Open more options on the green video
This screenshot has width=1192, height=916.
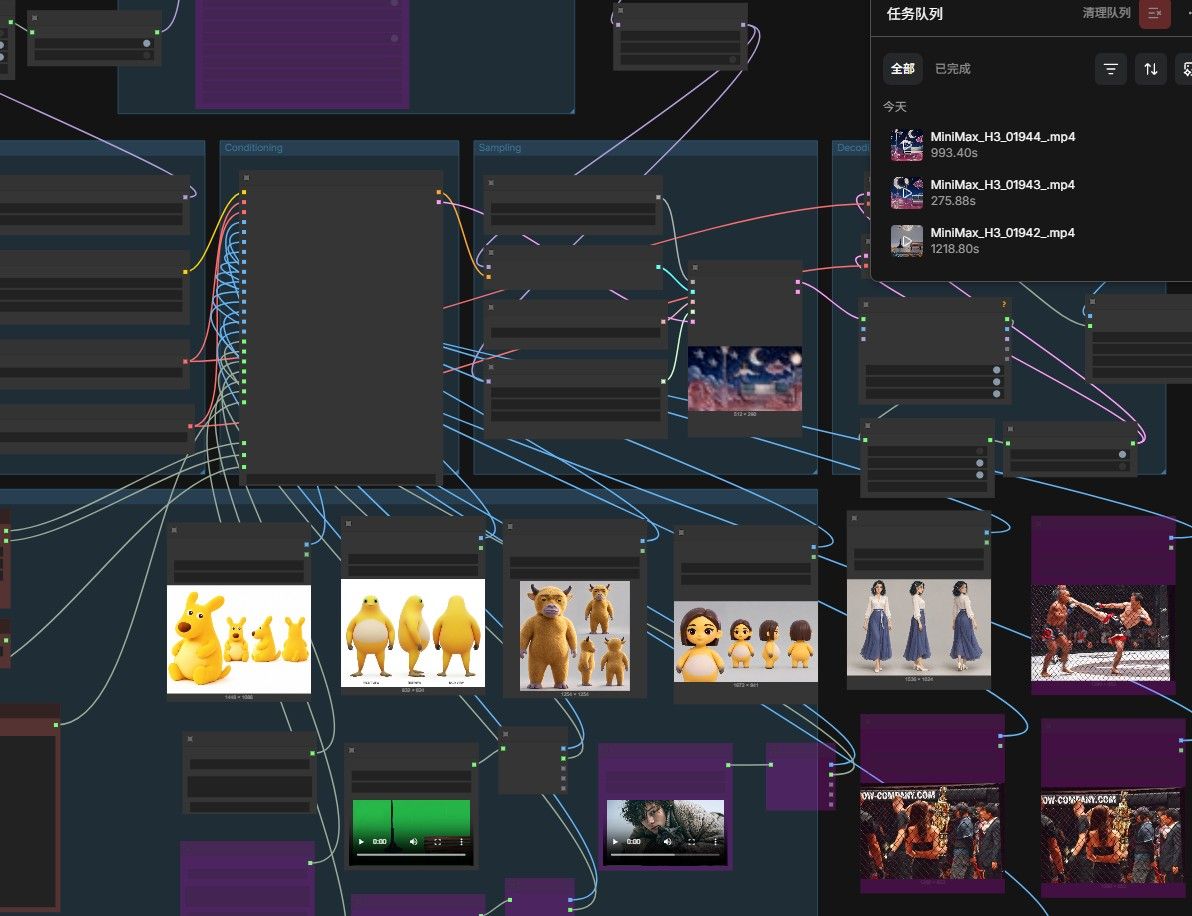click(461, 842)
